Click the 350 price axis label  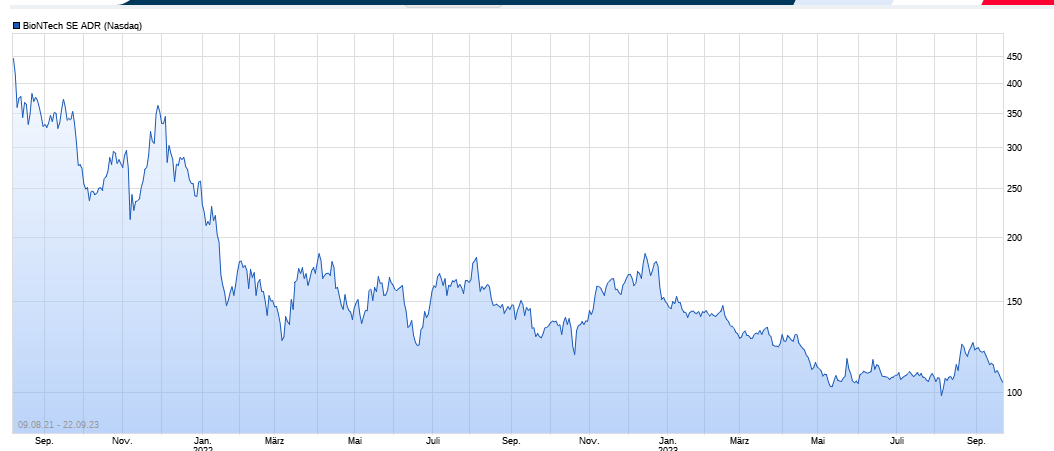tap(1014, 114)
